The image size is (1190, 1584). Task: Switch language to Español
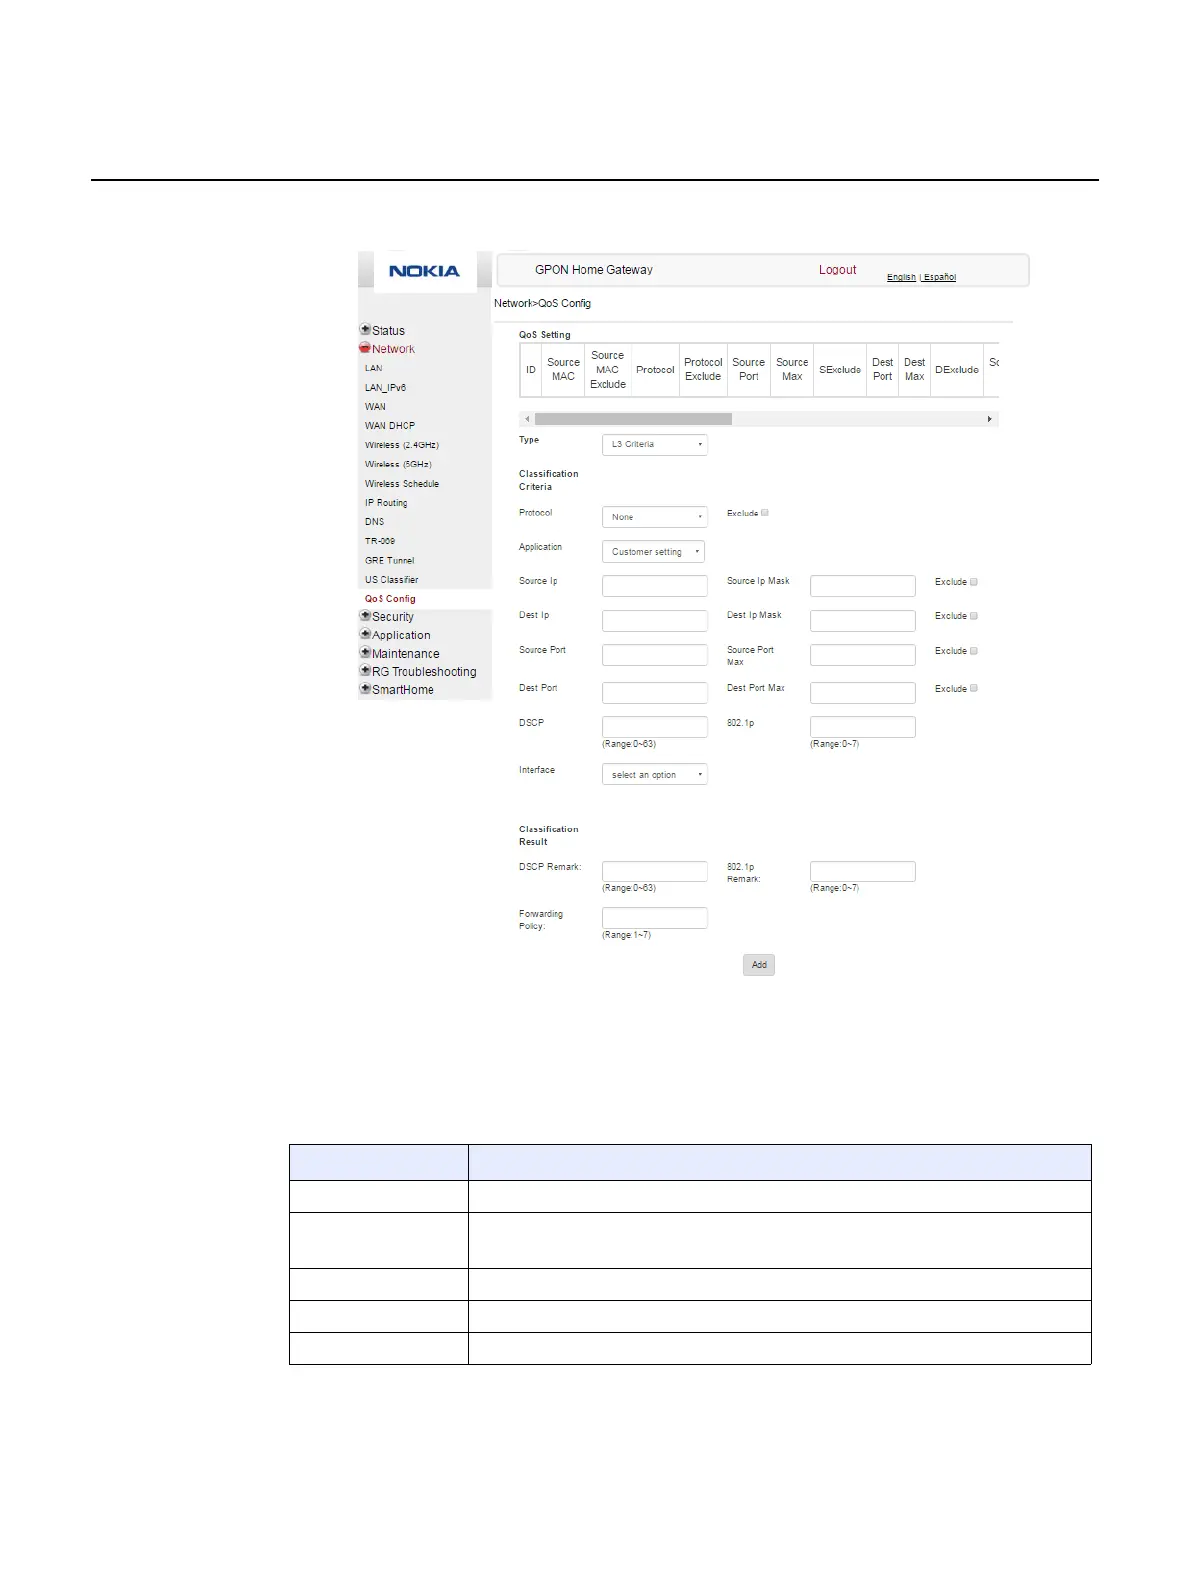pyautogui.click(x=940, y=277)
